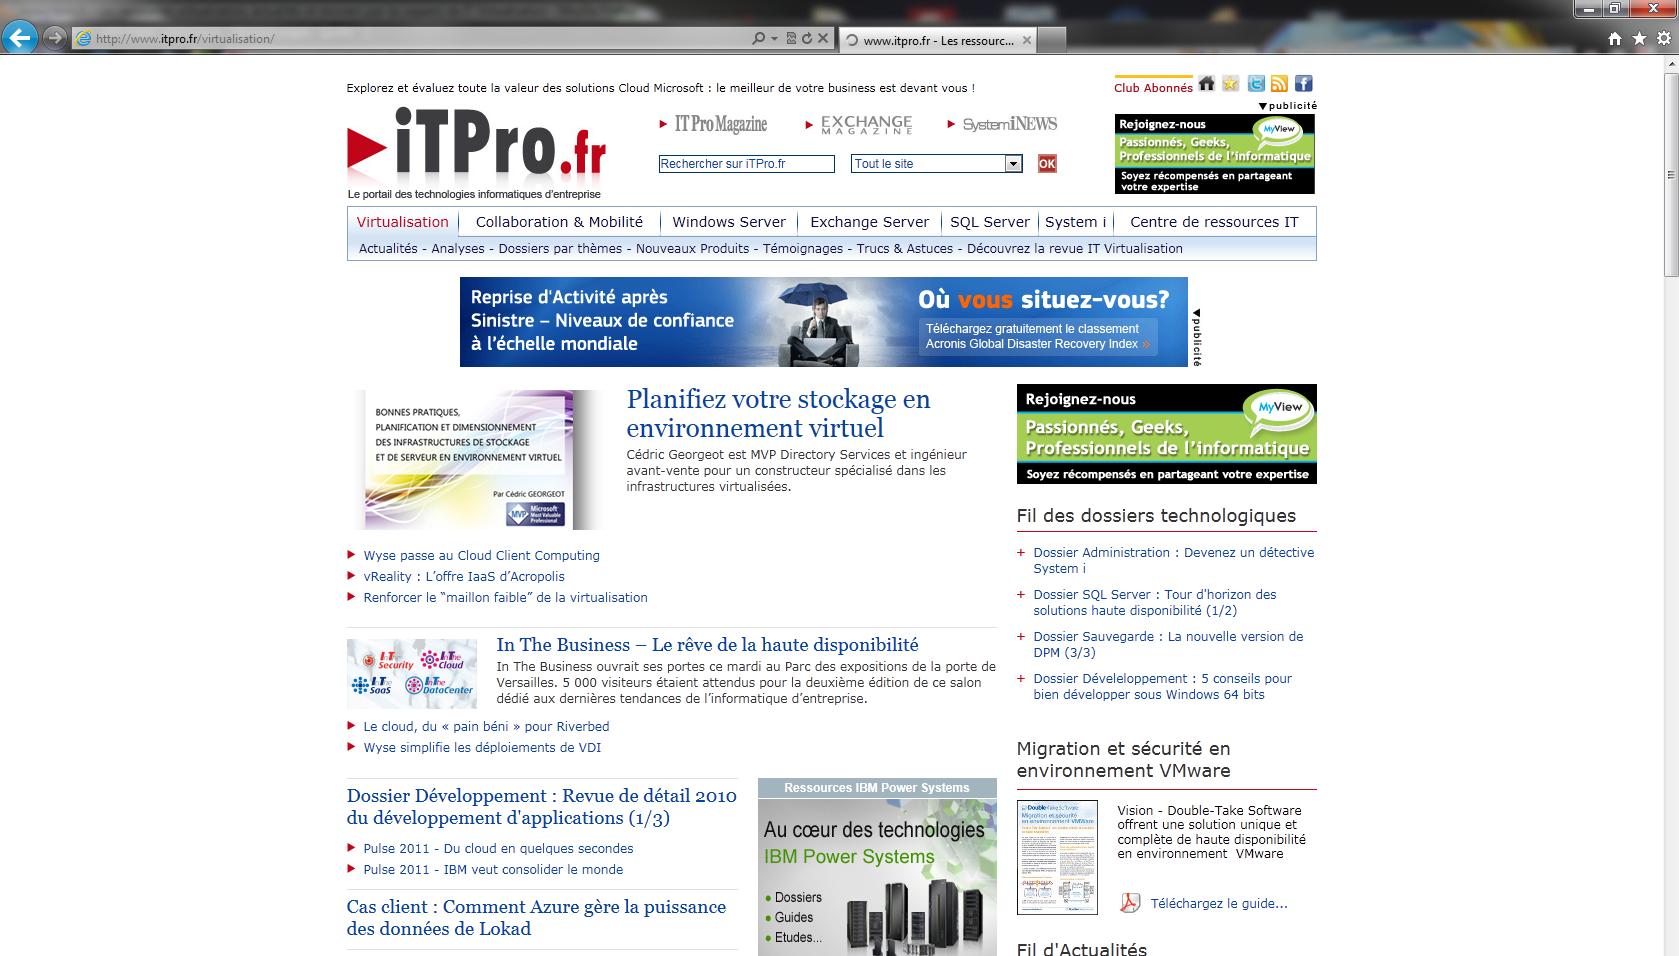Open the Centre de ressources IT tab
1679x956 pixels.
tap(1214, 222)
